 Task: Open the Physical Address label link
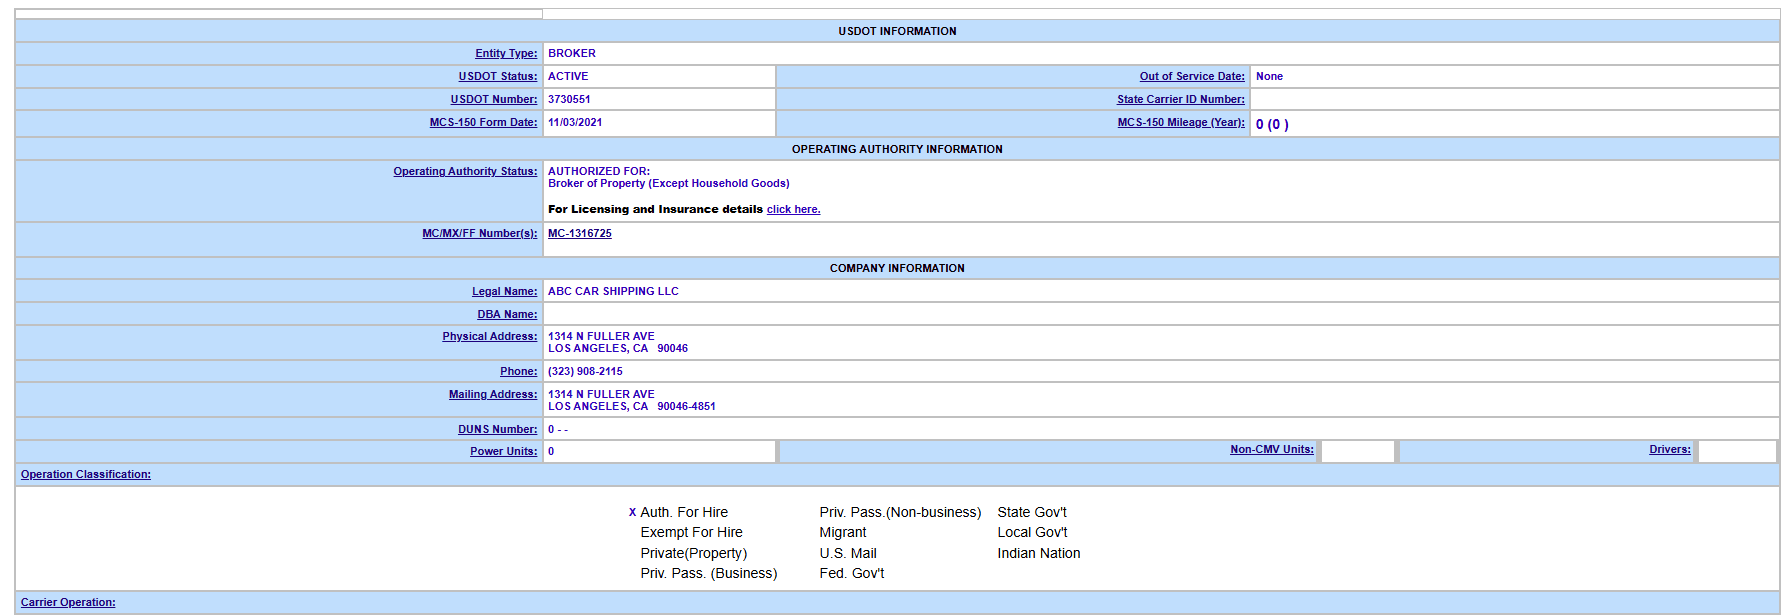click(490, 337)
